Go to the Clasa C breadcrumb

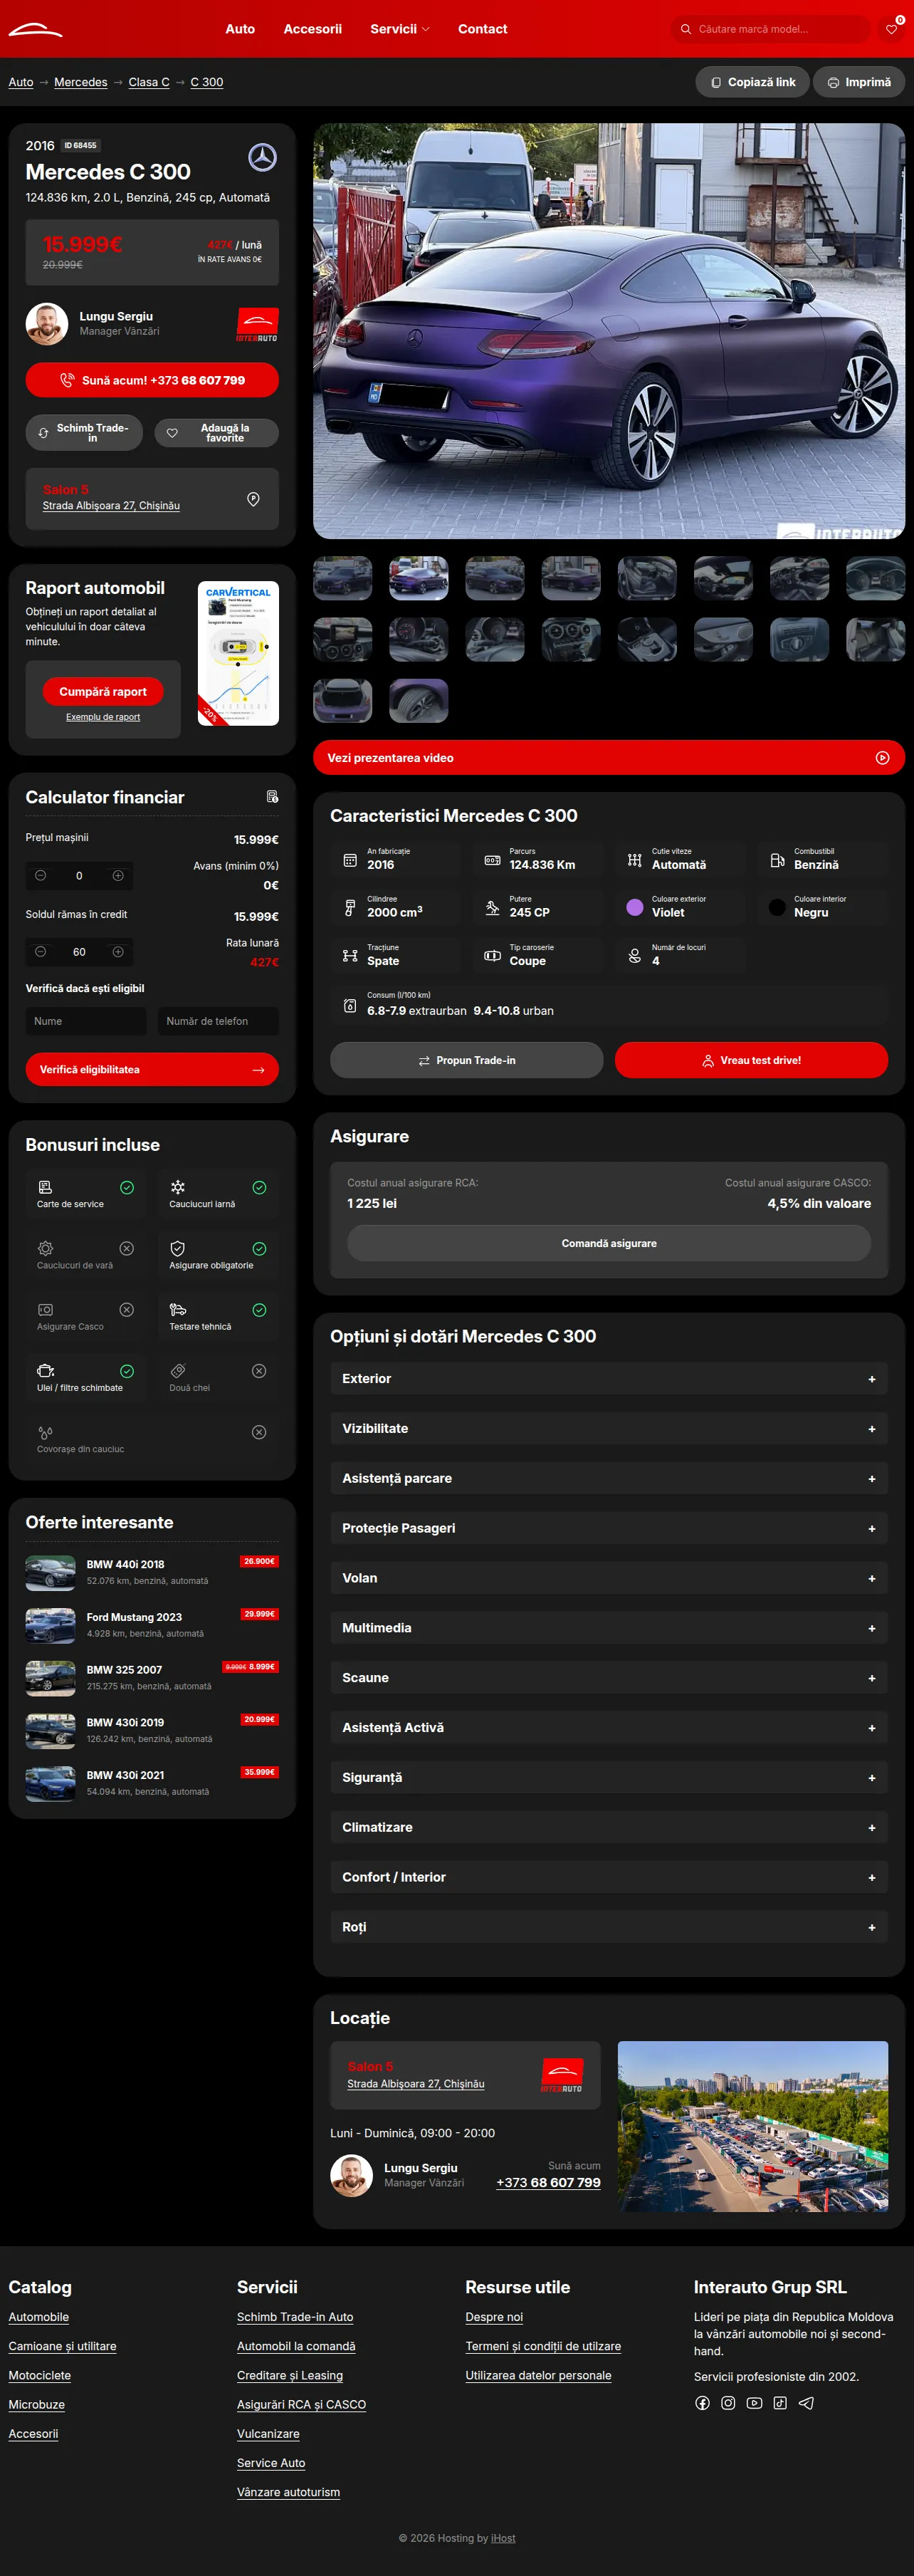[x=149, y=82]
